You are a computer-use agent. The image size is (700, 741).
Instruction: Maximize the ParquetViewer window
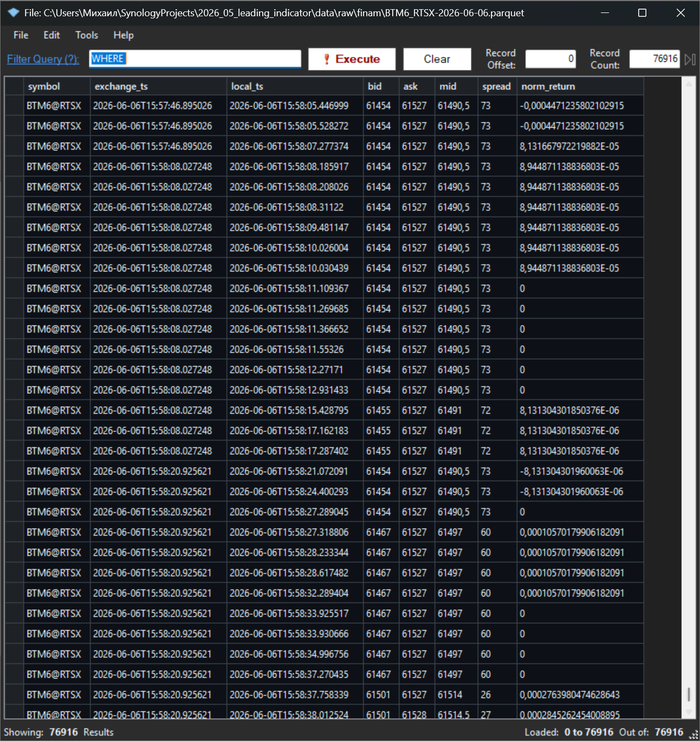pos(642,13)
